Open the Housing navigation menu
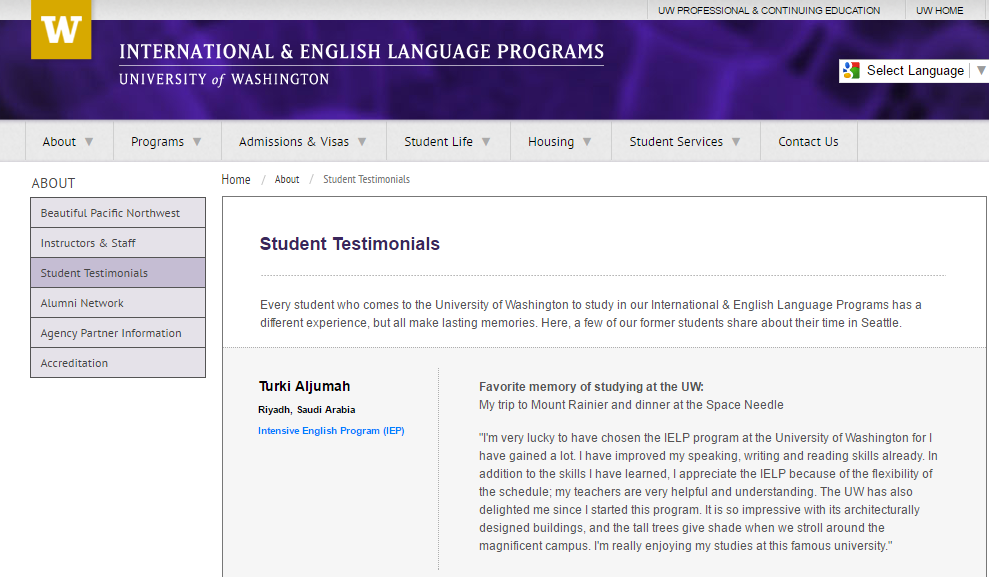The width and height of the screenshot is (989, 577). (551, 142)
